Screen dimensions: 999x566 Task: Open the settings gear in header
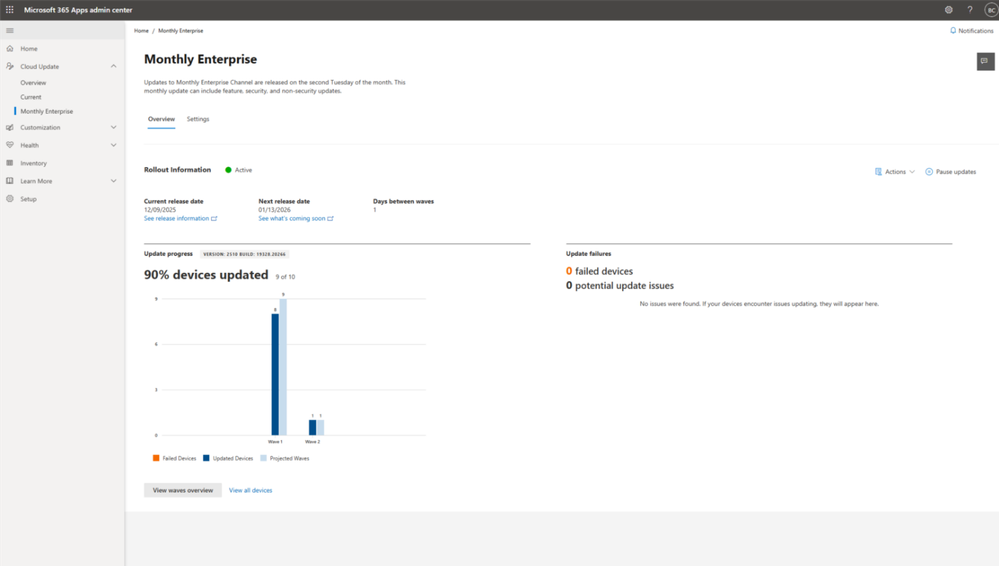click(x=949, y=10)
